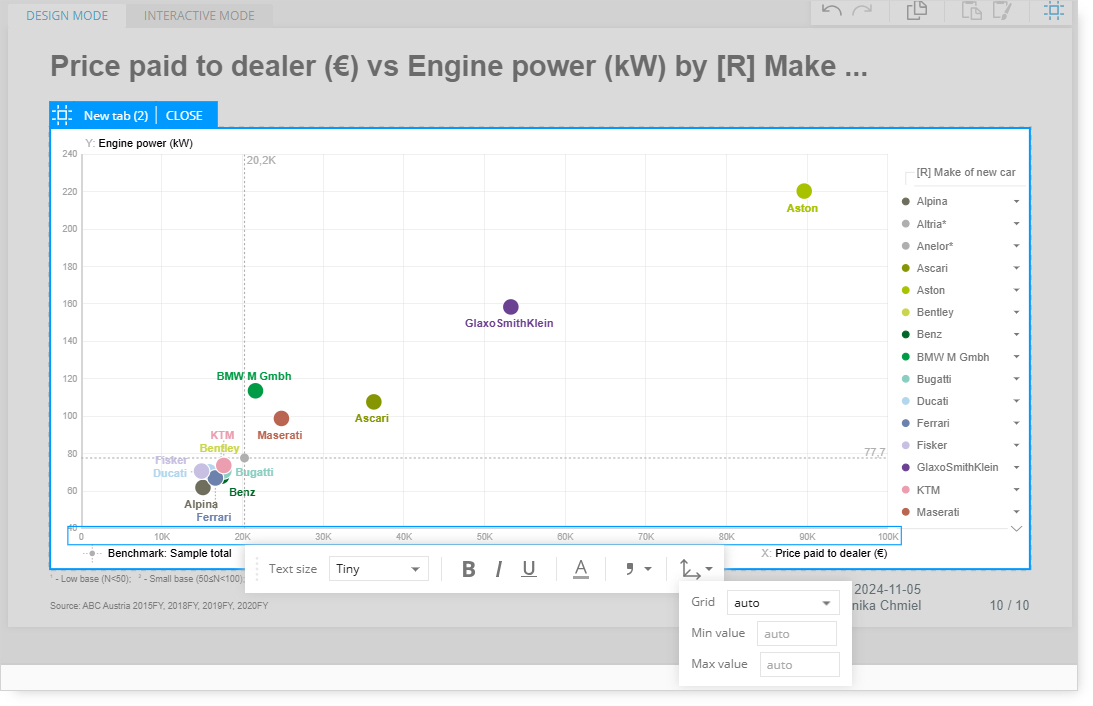
Task: Expand the Alpina legend dropdown arrow
Action: pos(1016,201)
